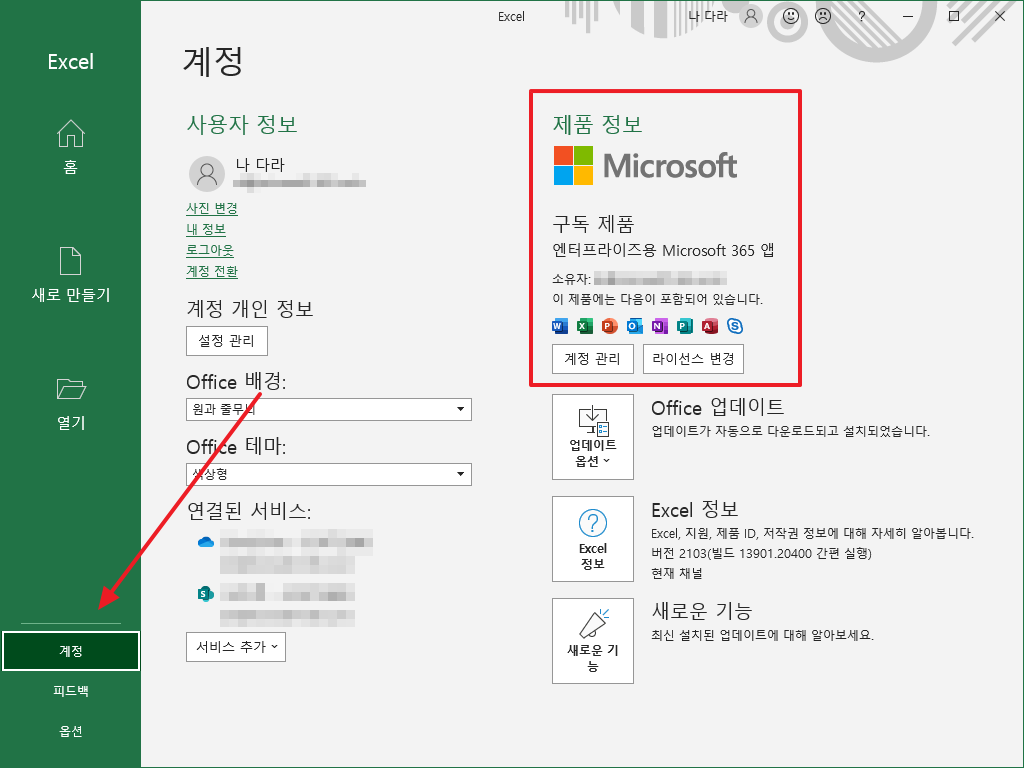Click the 설정 관리 button
The image size is (1024, 768).
click(x=227, y=341)
